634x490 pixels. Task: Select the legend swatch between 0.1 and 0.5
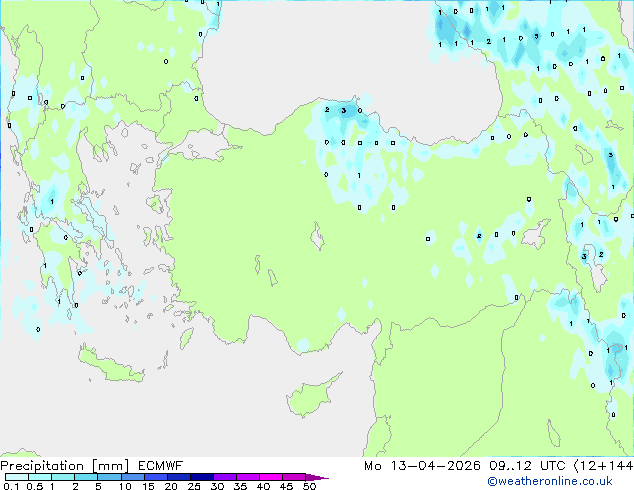point(17,477)
